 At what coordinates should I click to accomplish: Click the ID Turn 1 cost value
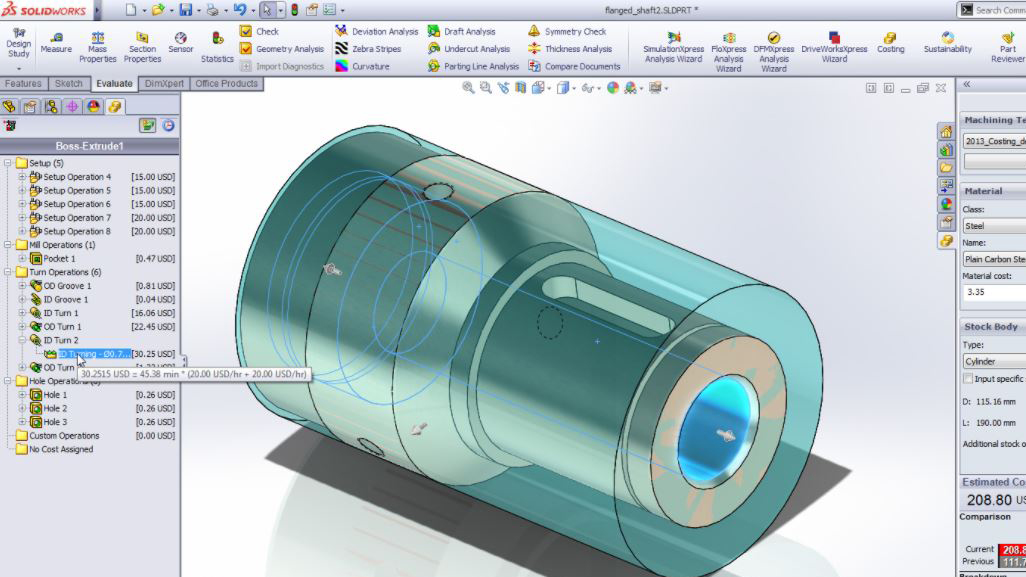click(x=153, y=313)
